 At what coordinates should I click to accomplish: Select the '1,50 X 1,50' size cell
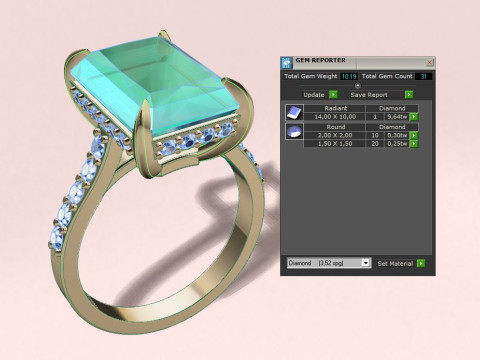point(335,144)
